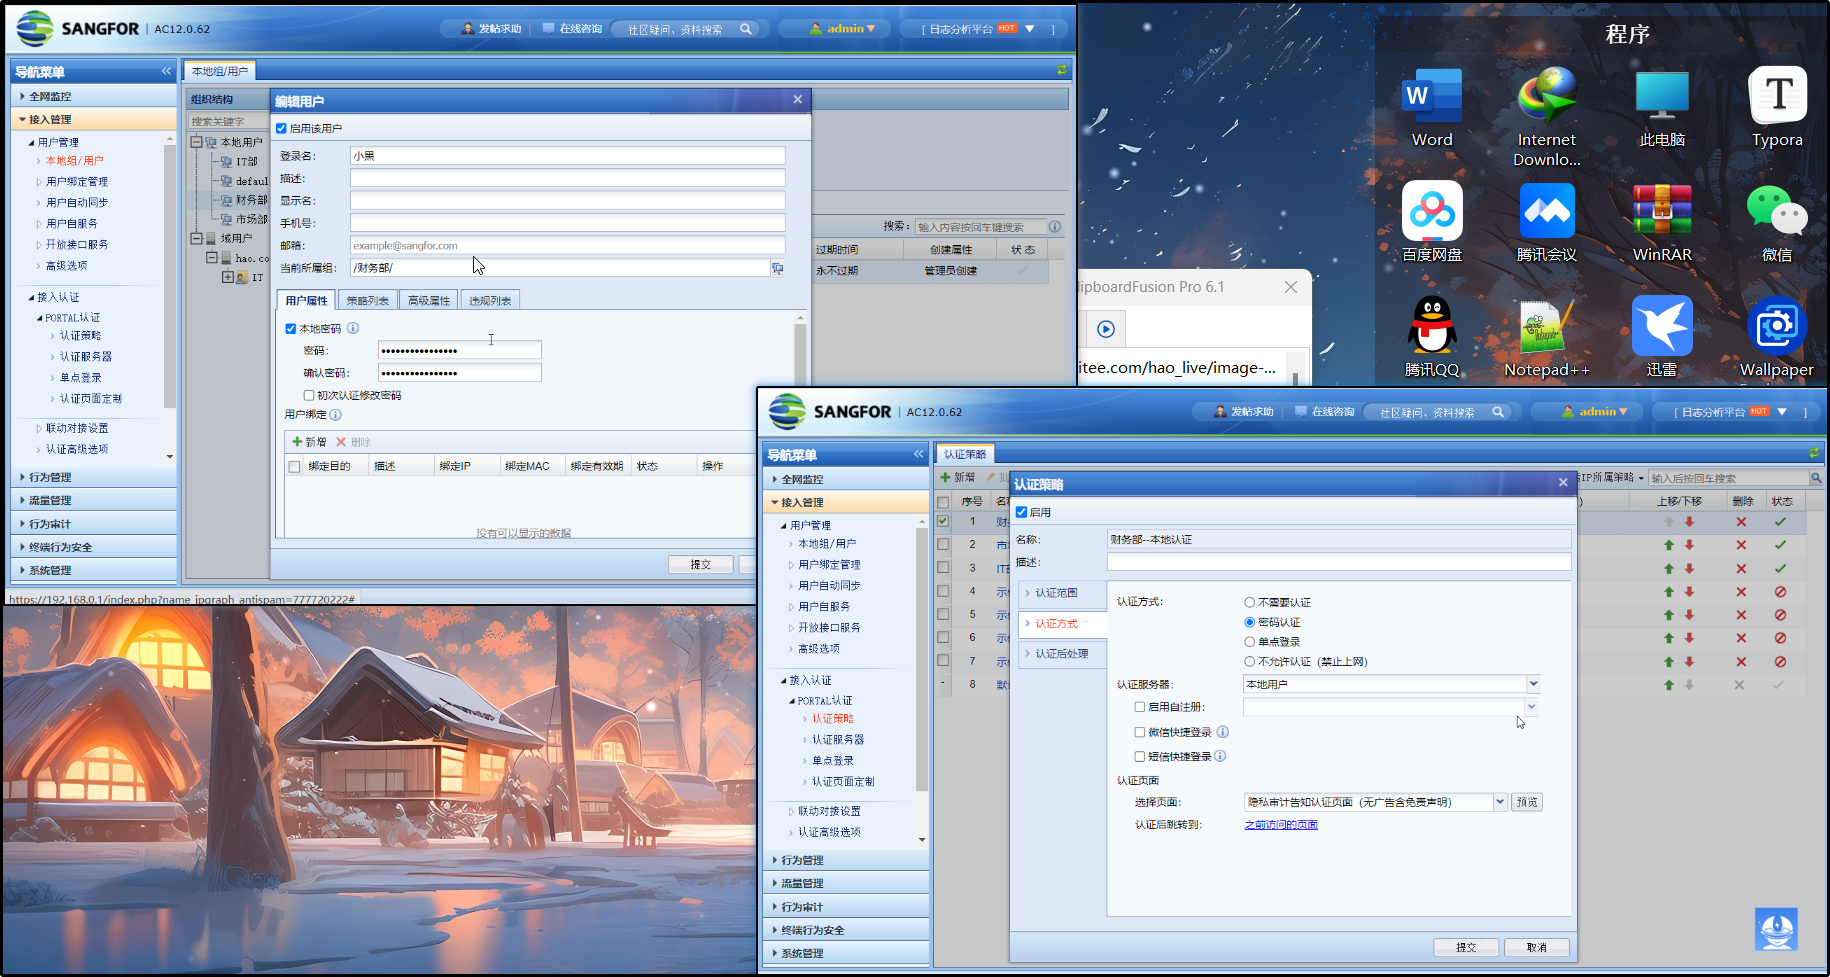Click the disabled status icon of row 4

coord(1780,591)
